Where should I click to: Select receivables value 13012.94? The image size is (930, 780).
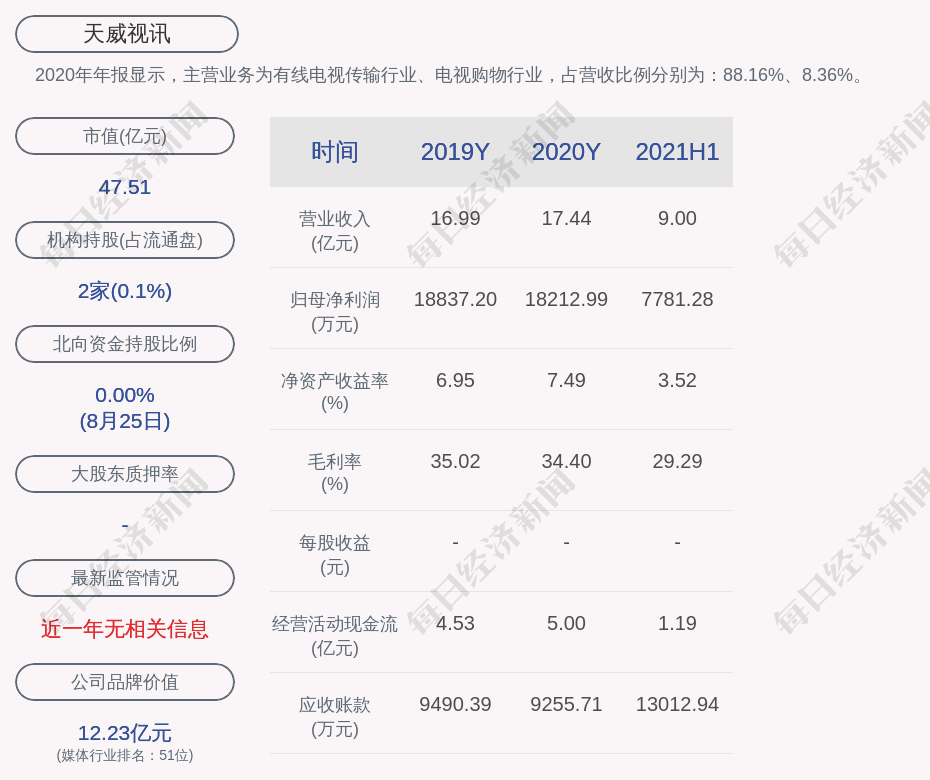677,705
